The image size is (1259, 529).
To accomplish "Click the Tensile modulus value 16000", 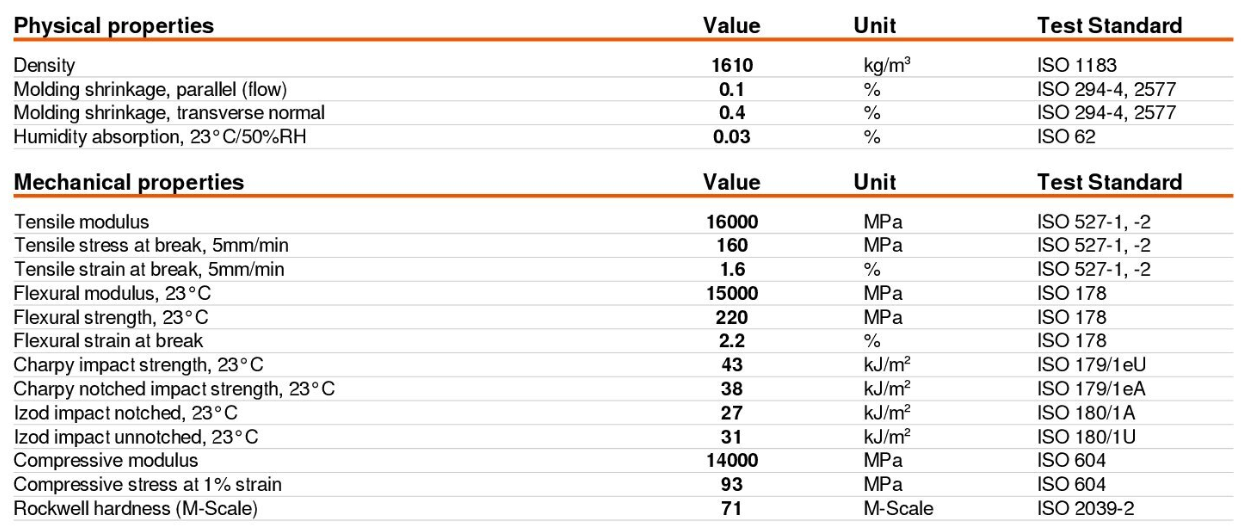I will tap(732, 222).
